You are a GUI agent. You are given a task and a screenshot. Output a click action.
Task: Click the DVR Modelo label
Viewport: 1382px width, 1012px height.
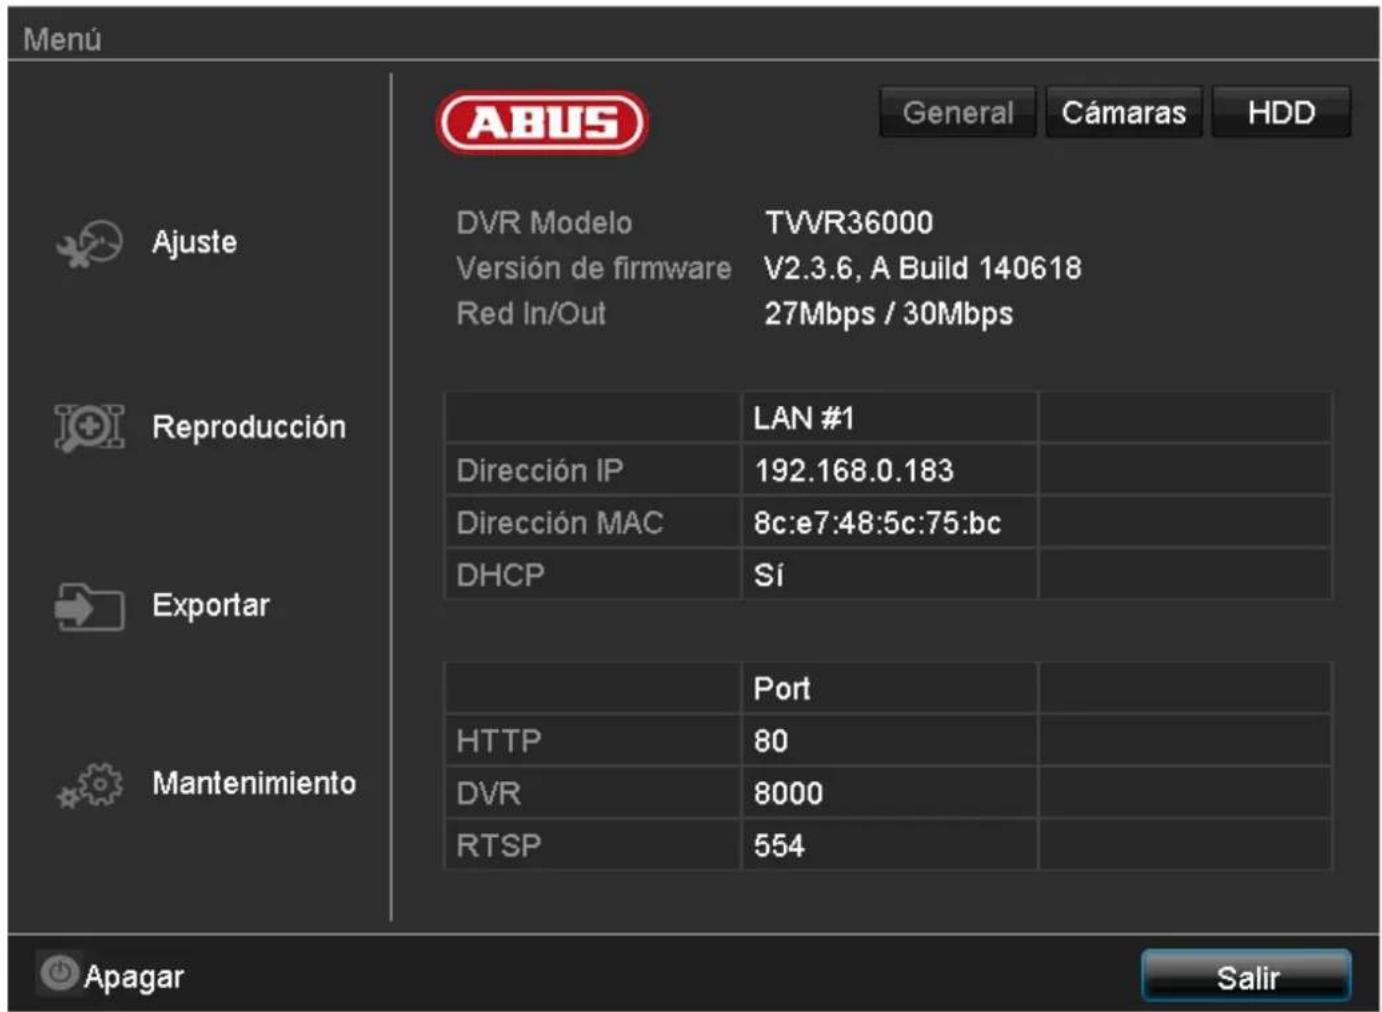[544, 222]
